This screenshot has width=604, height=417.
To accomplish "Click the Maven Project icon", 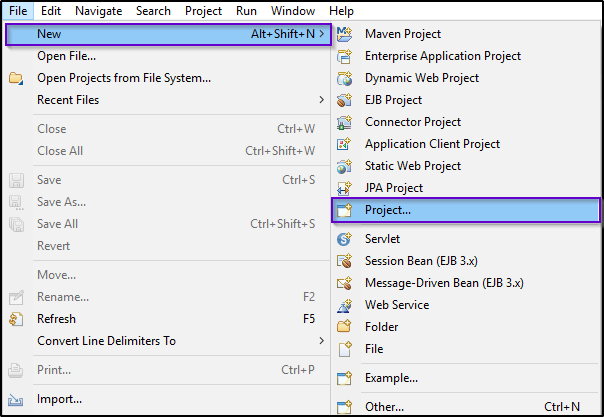I will [344, 34].
